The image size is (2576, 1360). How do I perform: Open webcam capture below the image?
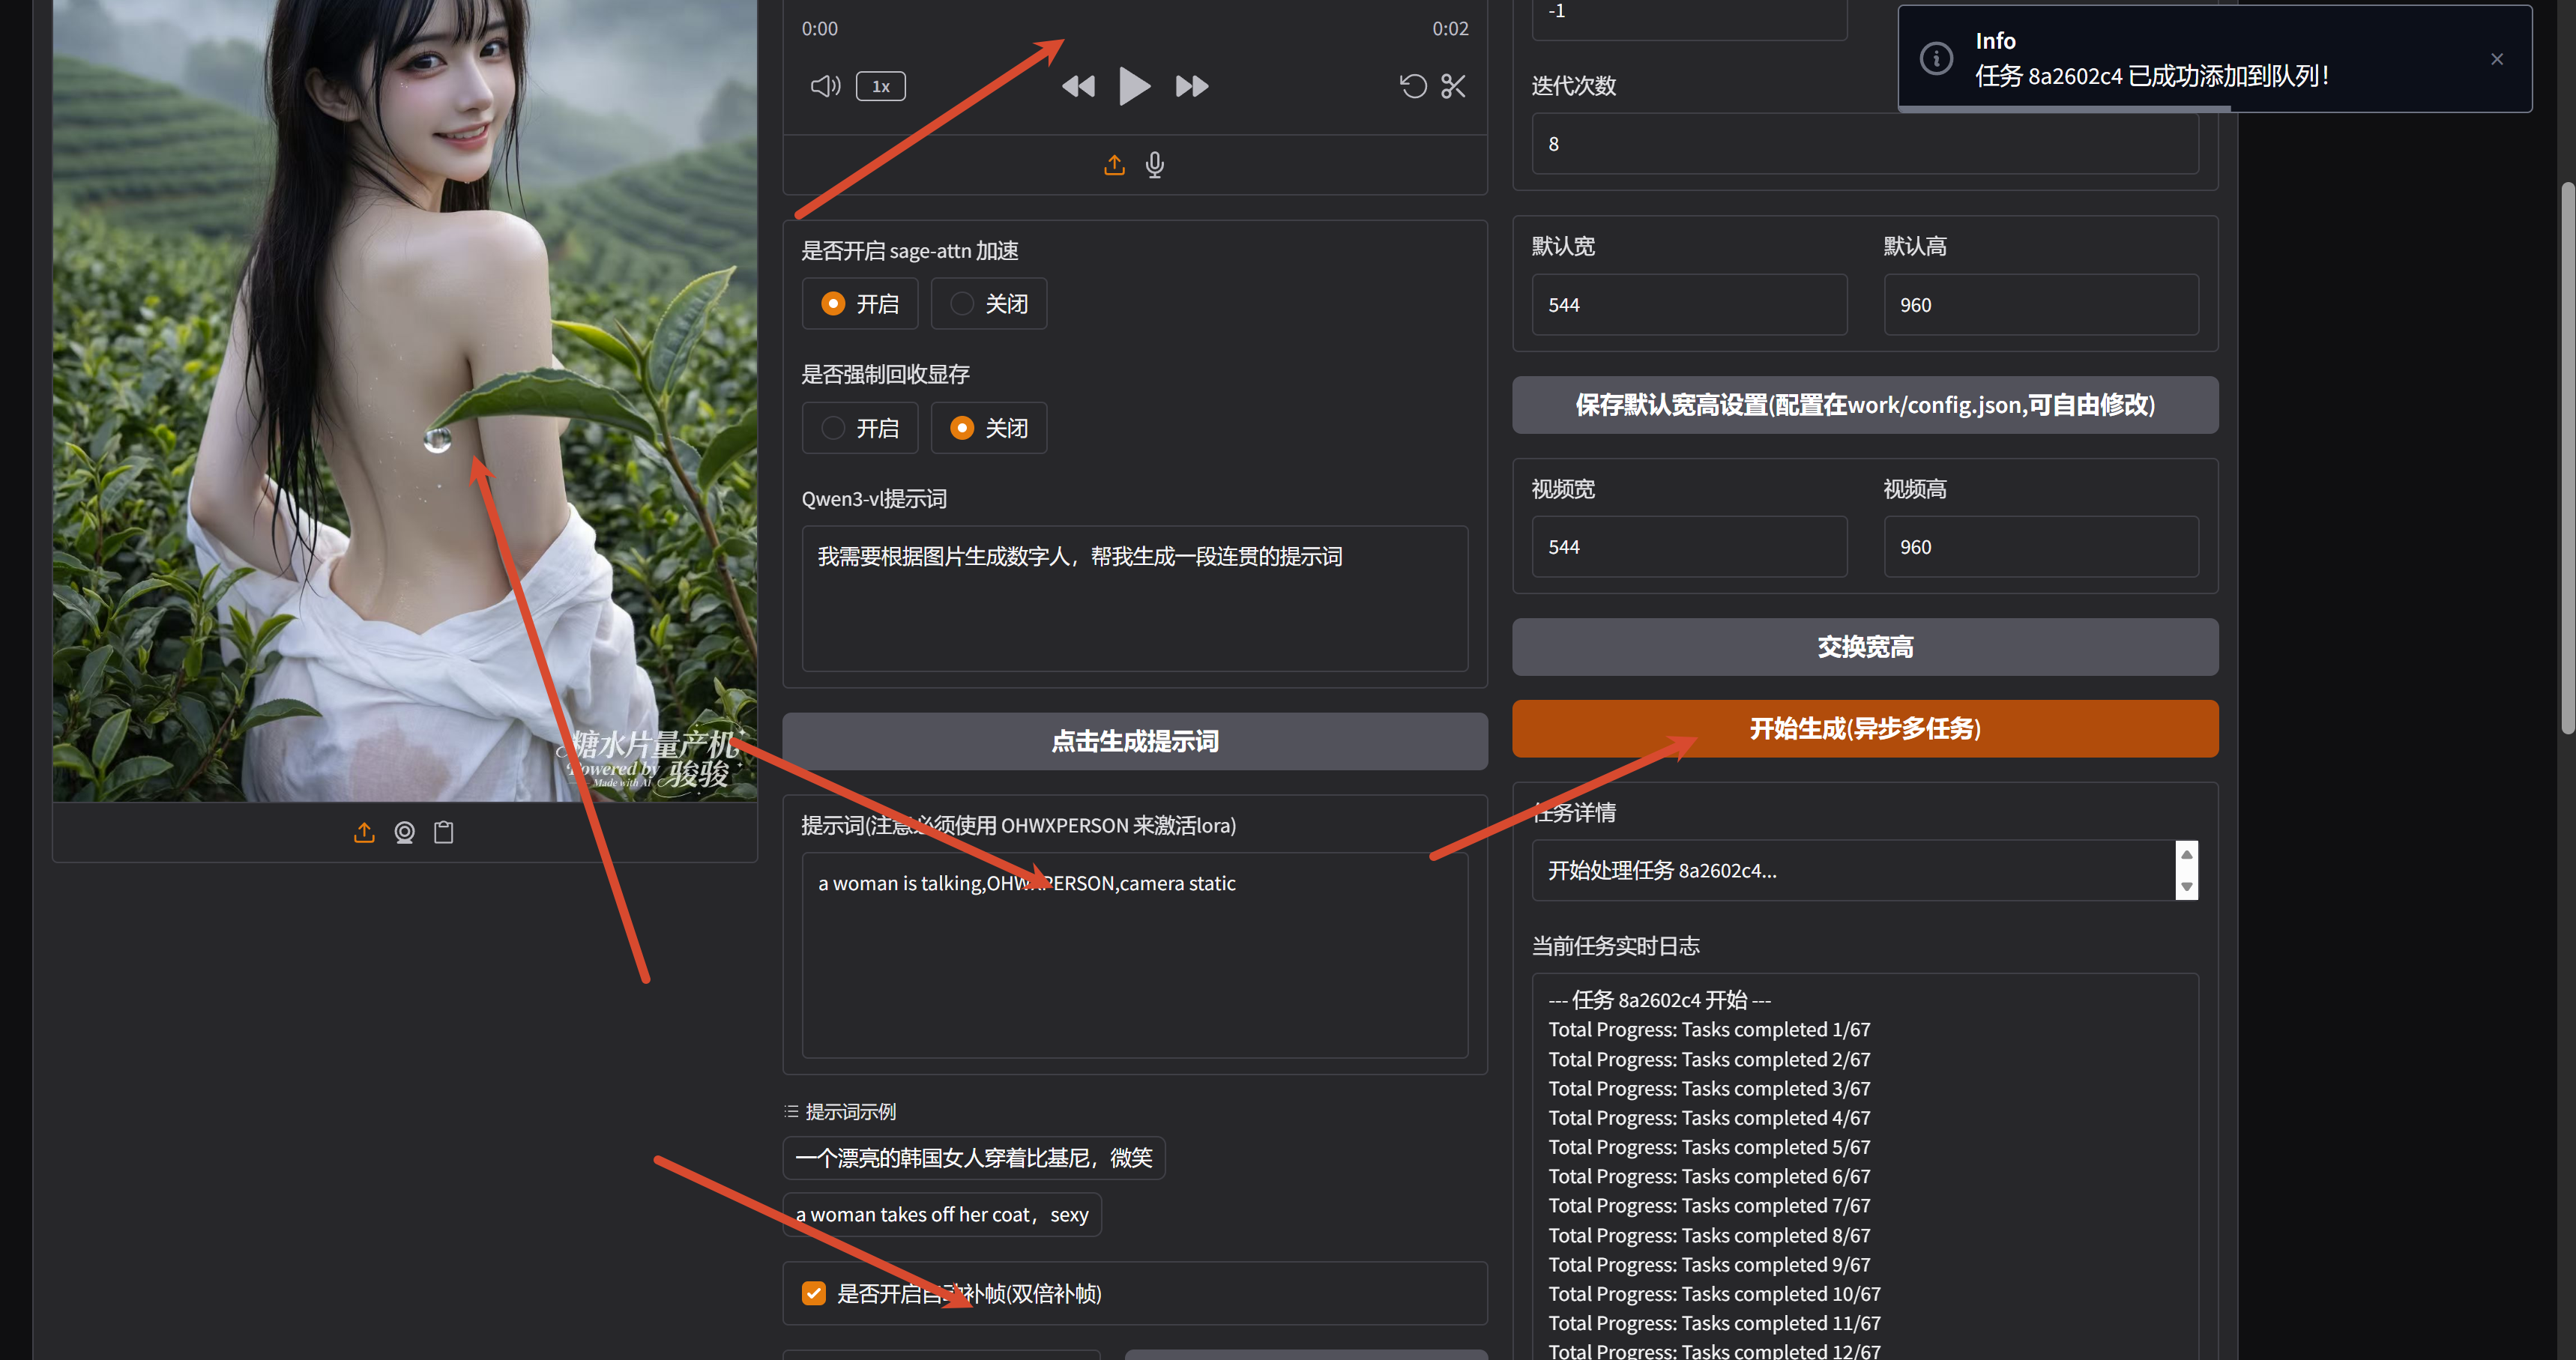[x=404, y=832]
